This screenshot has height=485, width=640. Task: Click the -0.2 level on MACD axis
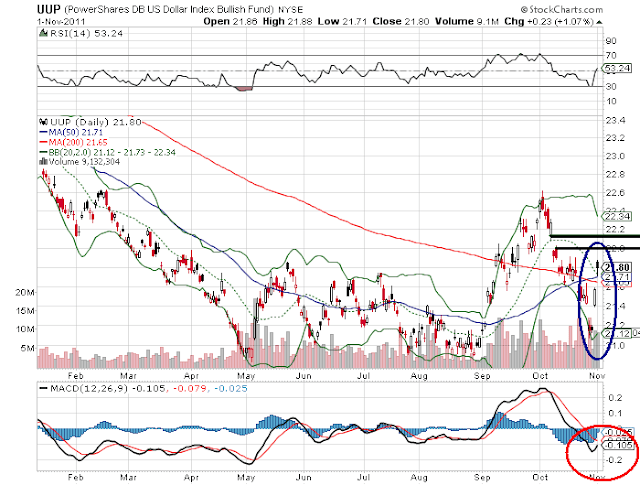point(614,460)
